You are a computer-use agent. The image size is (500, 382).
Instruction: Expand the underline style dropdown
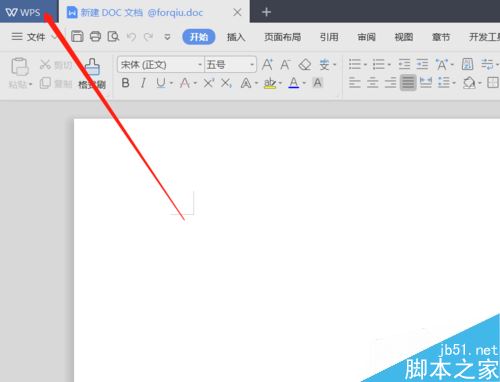171,83
